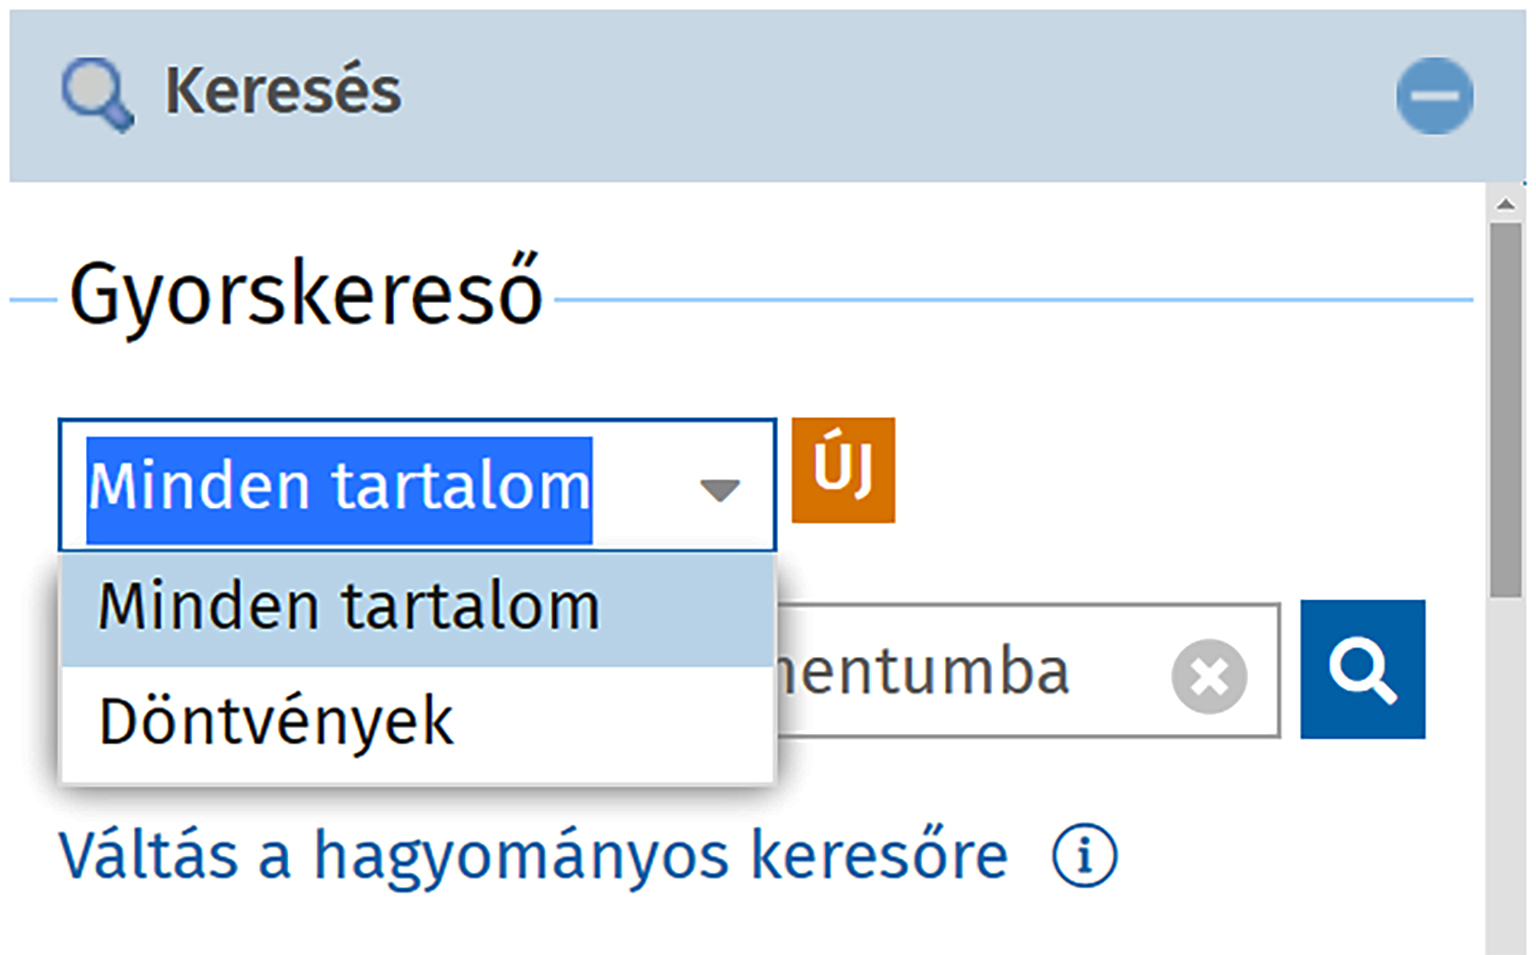Viewport: 1536px width, 955px height.
Task: Click the orange ÚJ badge
Action: pos(843,470)
